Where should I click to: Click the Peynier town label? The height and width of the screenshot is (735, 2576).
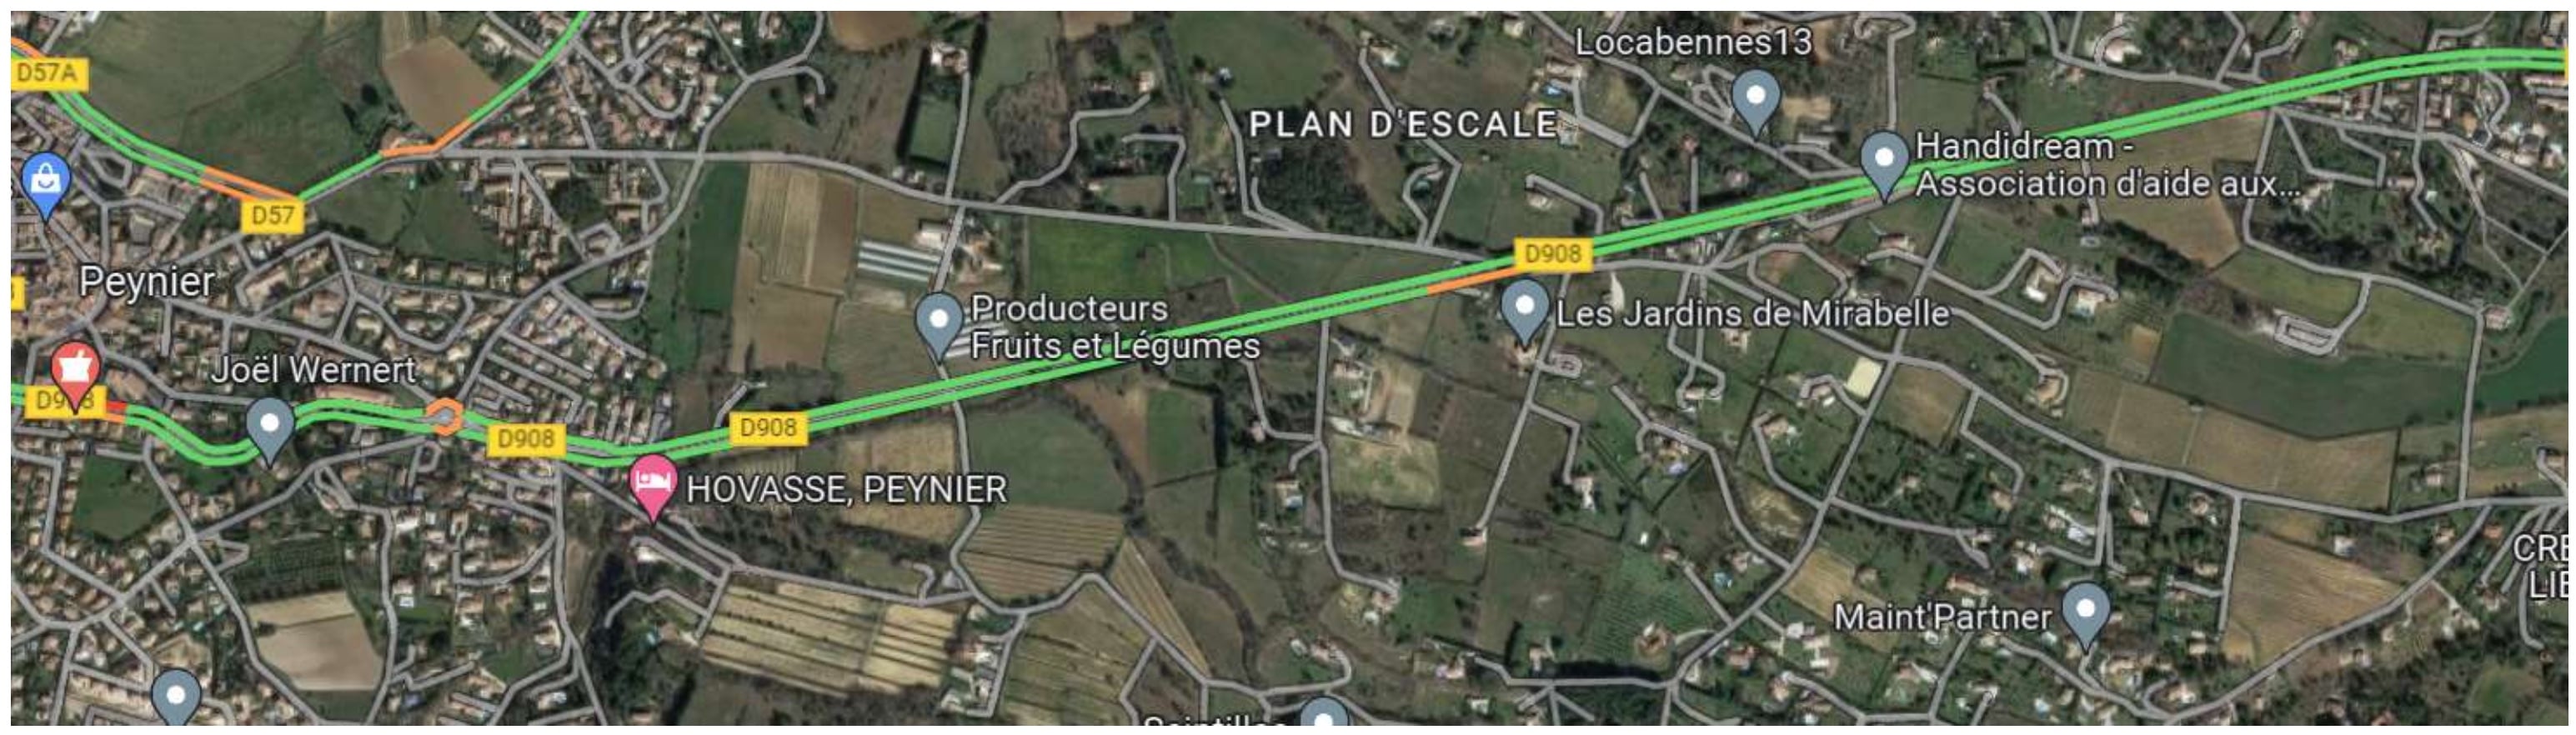pos(147,281)
